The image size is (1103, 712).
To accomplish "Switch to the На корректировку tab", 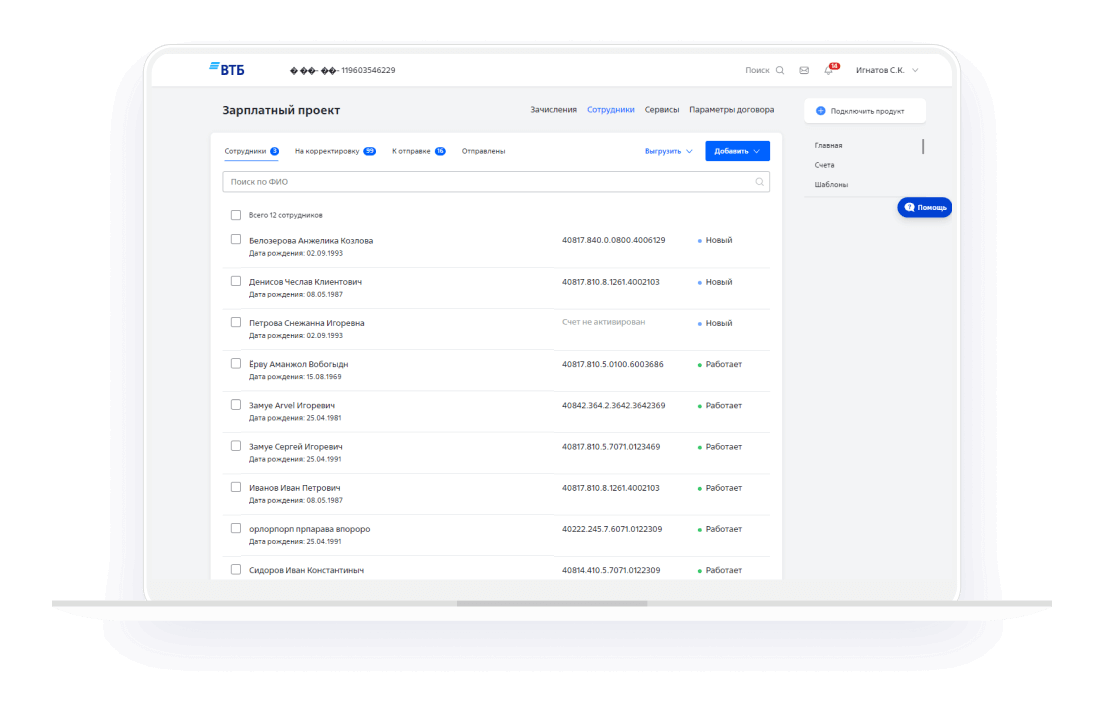I will click(327, 151).
